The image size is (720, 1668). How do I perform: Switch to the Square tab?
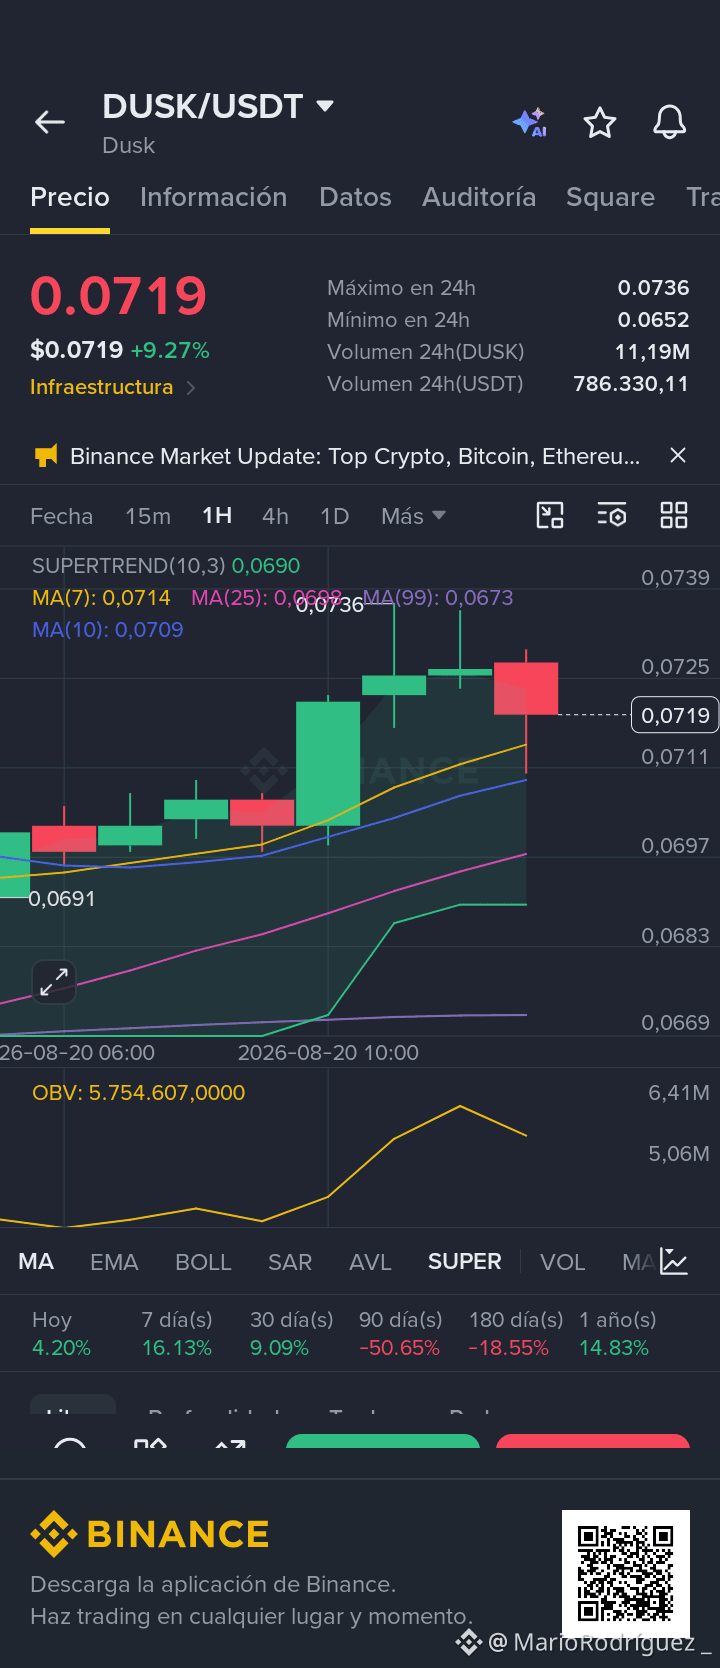[610, 197]
